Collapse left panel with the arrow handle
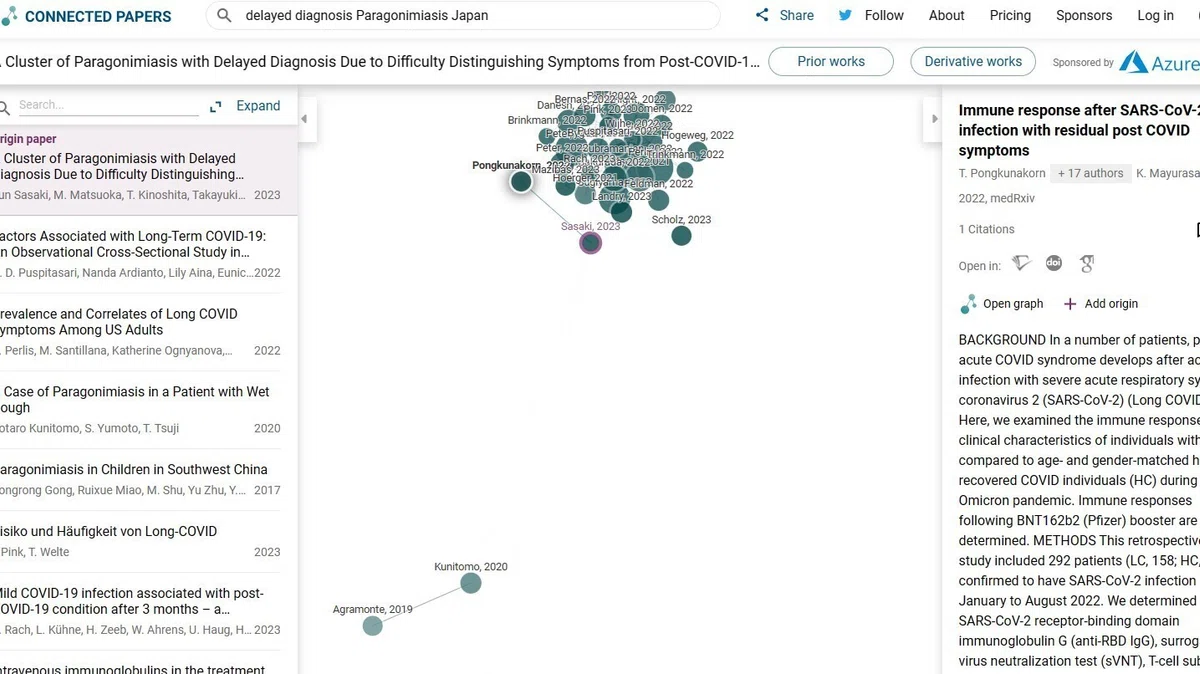1200x674 pixels. tap(304, 119)
